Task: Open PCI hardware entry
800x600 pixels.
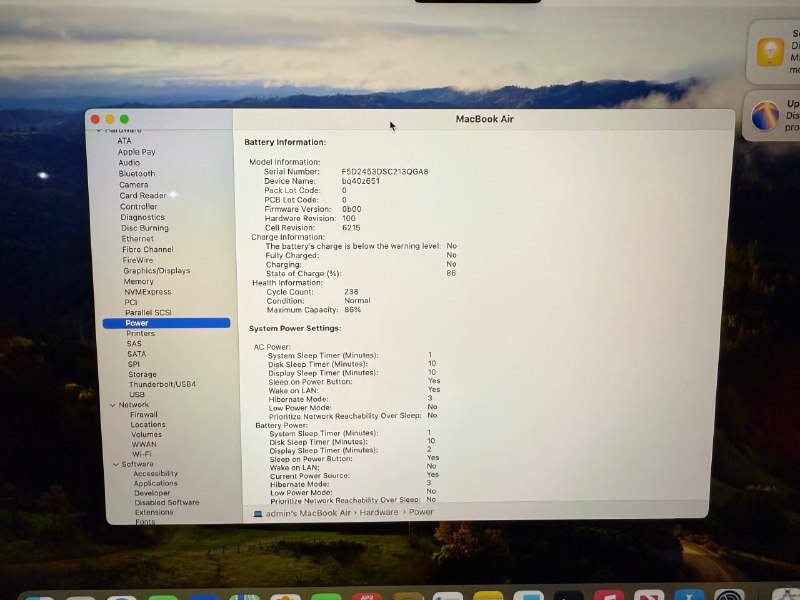Action: 131,302
